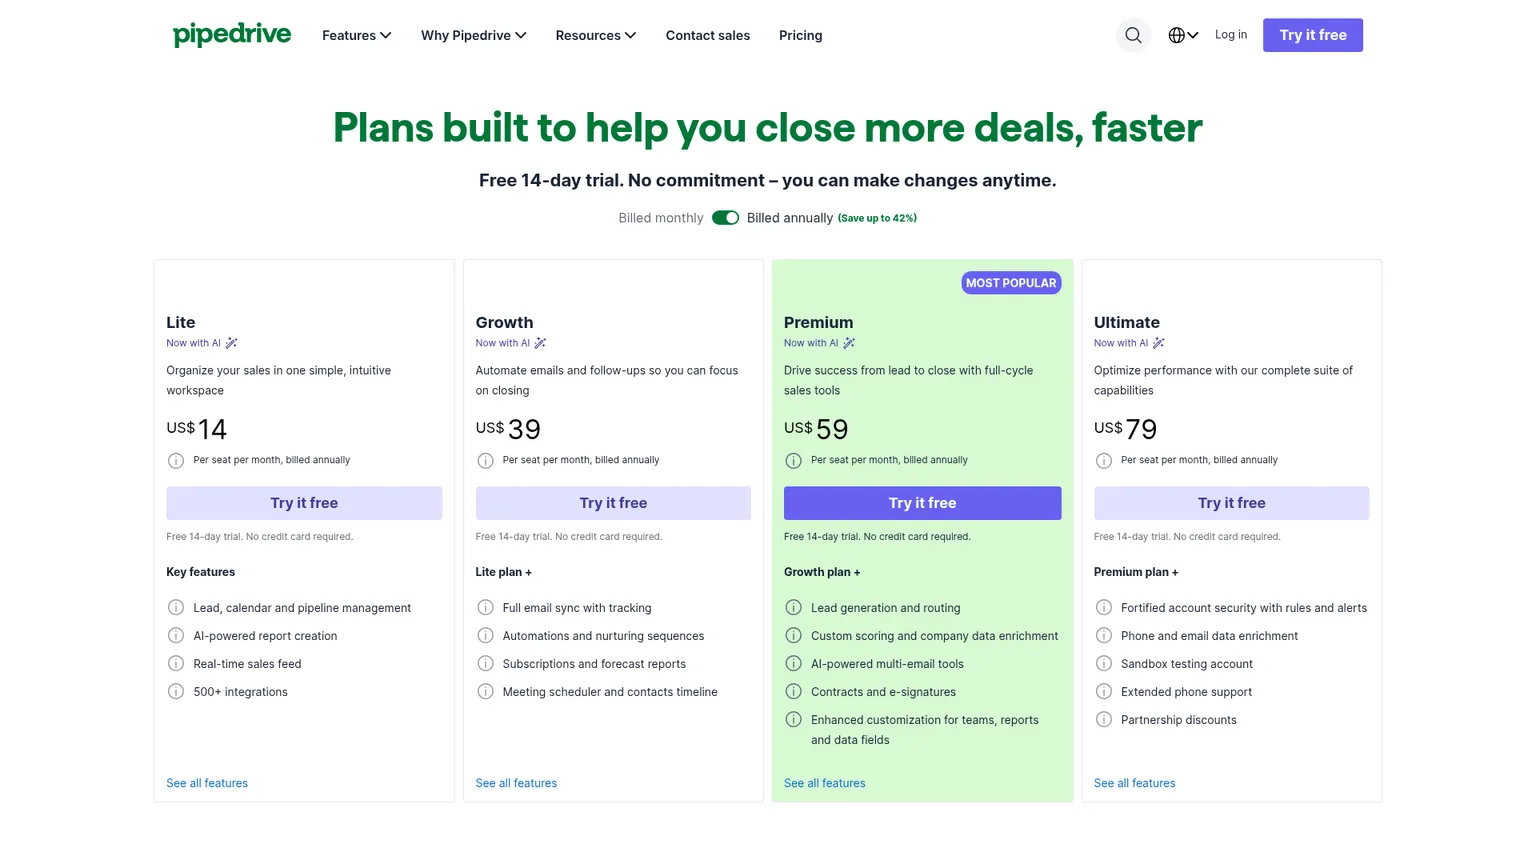
Task: Click info icon beside Lite price note
Action: (x=176, y=461)
